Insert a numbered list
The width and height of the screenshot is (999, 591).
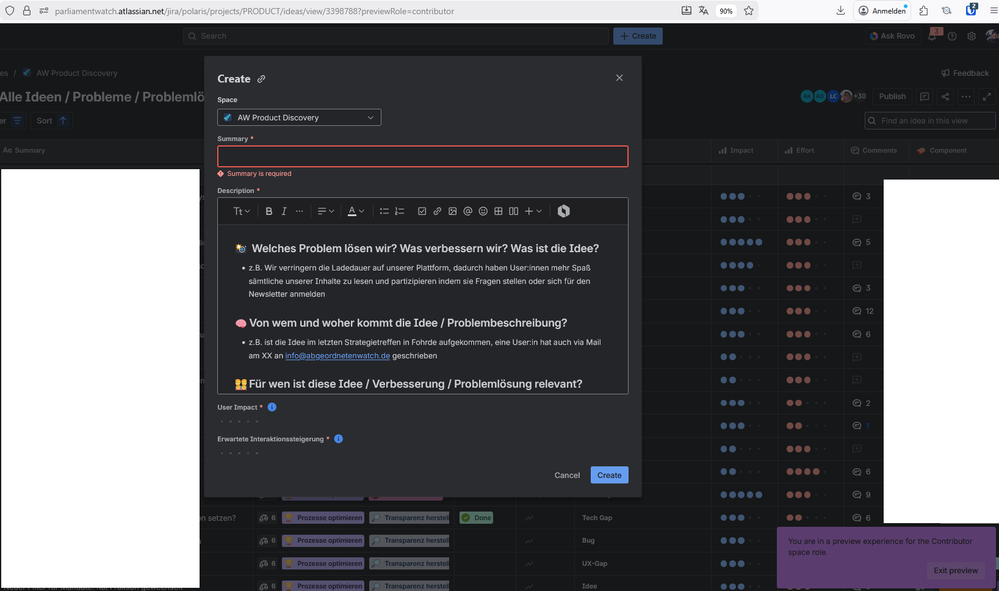[399, 211]
